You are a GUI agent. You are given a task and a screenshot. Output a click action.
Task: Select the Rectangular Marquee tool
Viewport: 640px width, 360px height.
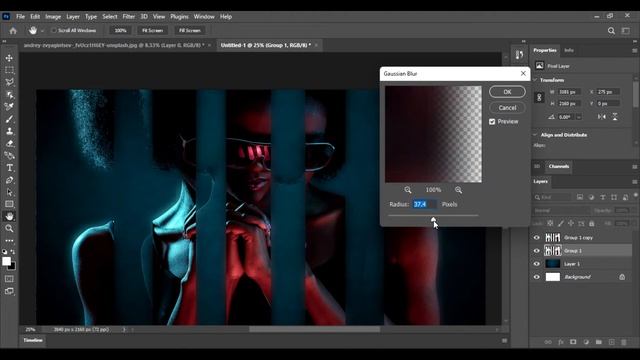tap(9, 70)
